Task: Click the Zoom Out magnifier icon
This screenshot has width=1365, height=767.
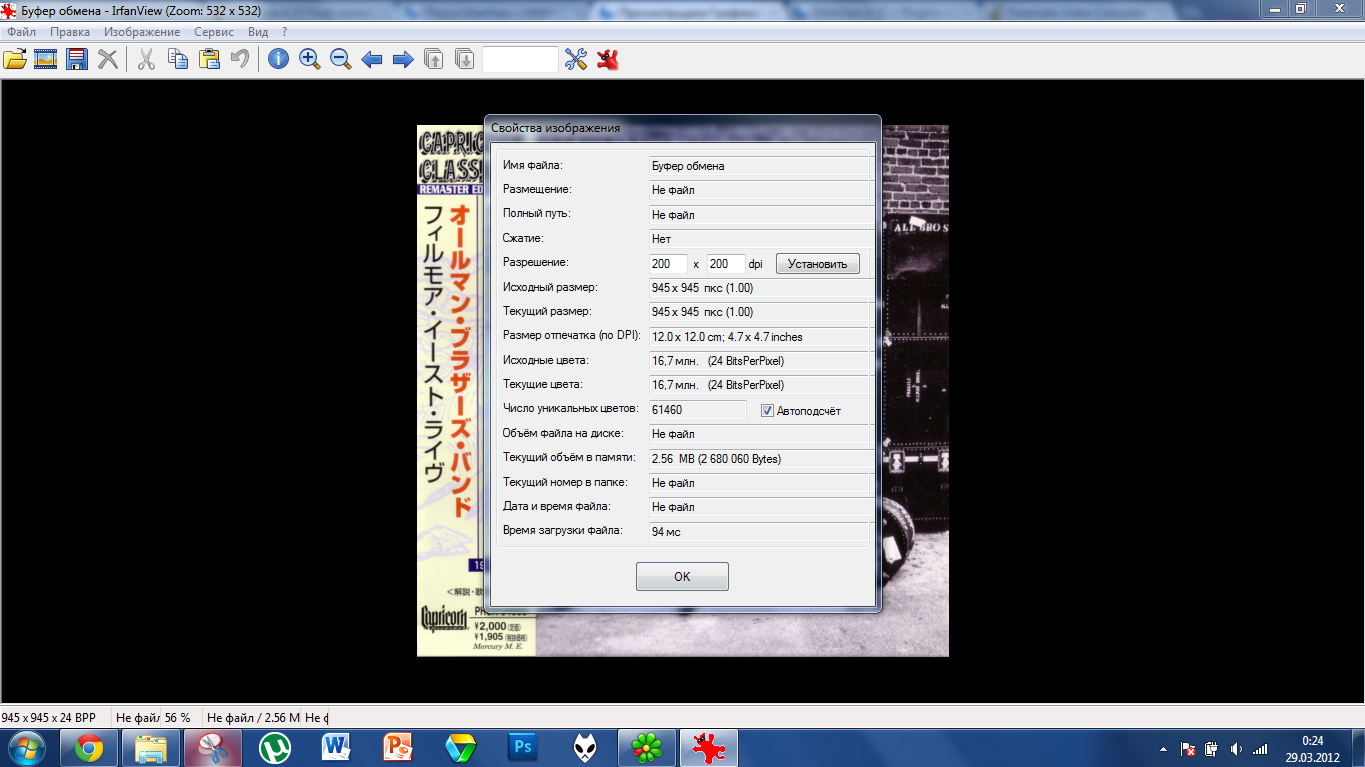Action: tap(341, 59)
